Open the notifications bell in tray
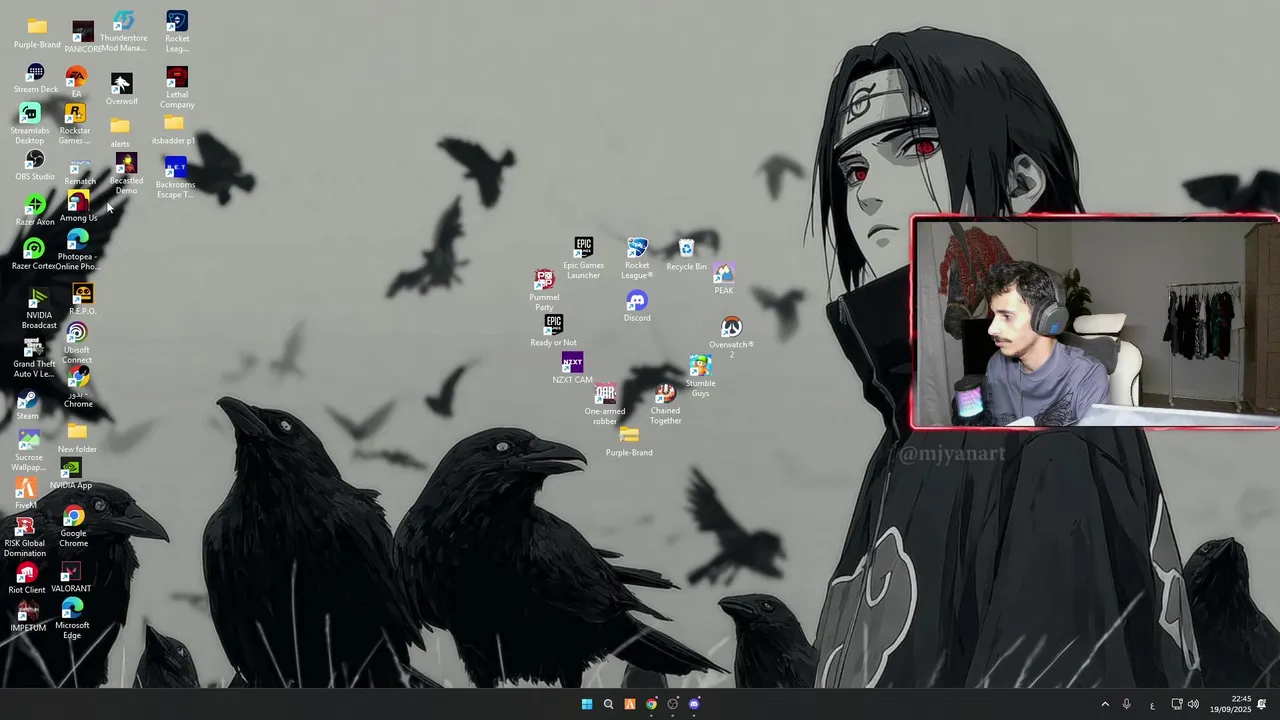This screenshot has height=720, width=1280. [x=1262, y=704]
